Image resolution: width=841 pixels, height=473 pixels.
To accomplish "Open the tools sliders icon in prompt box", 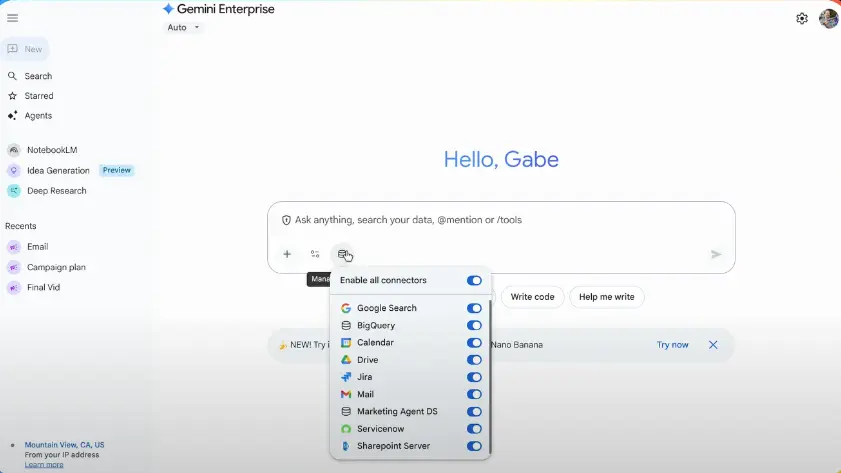I will pos(315,254).
